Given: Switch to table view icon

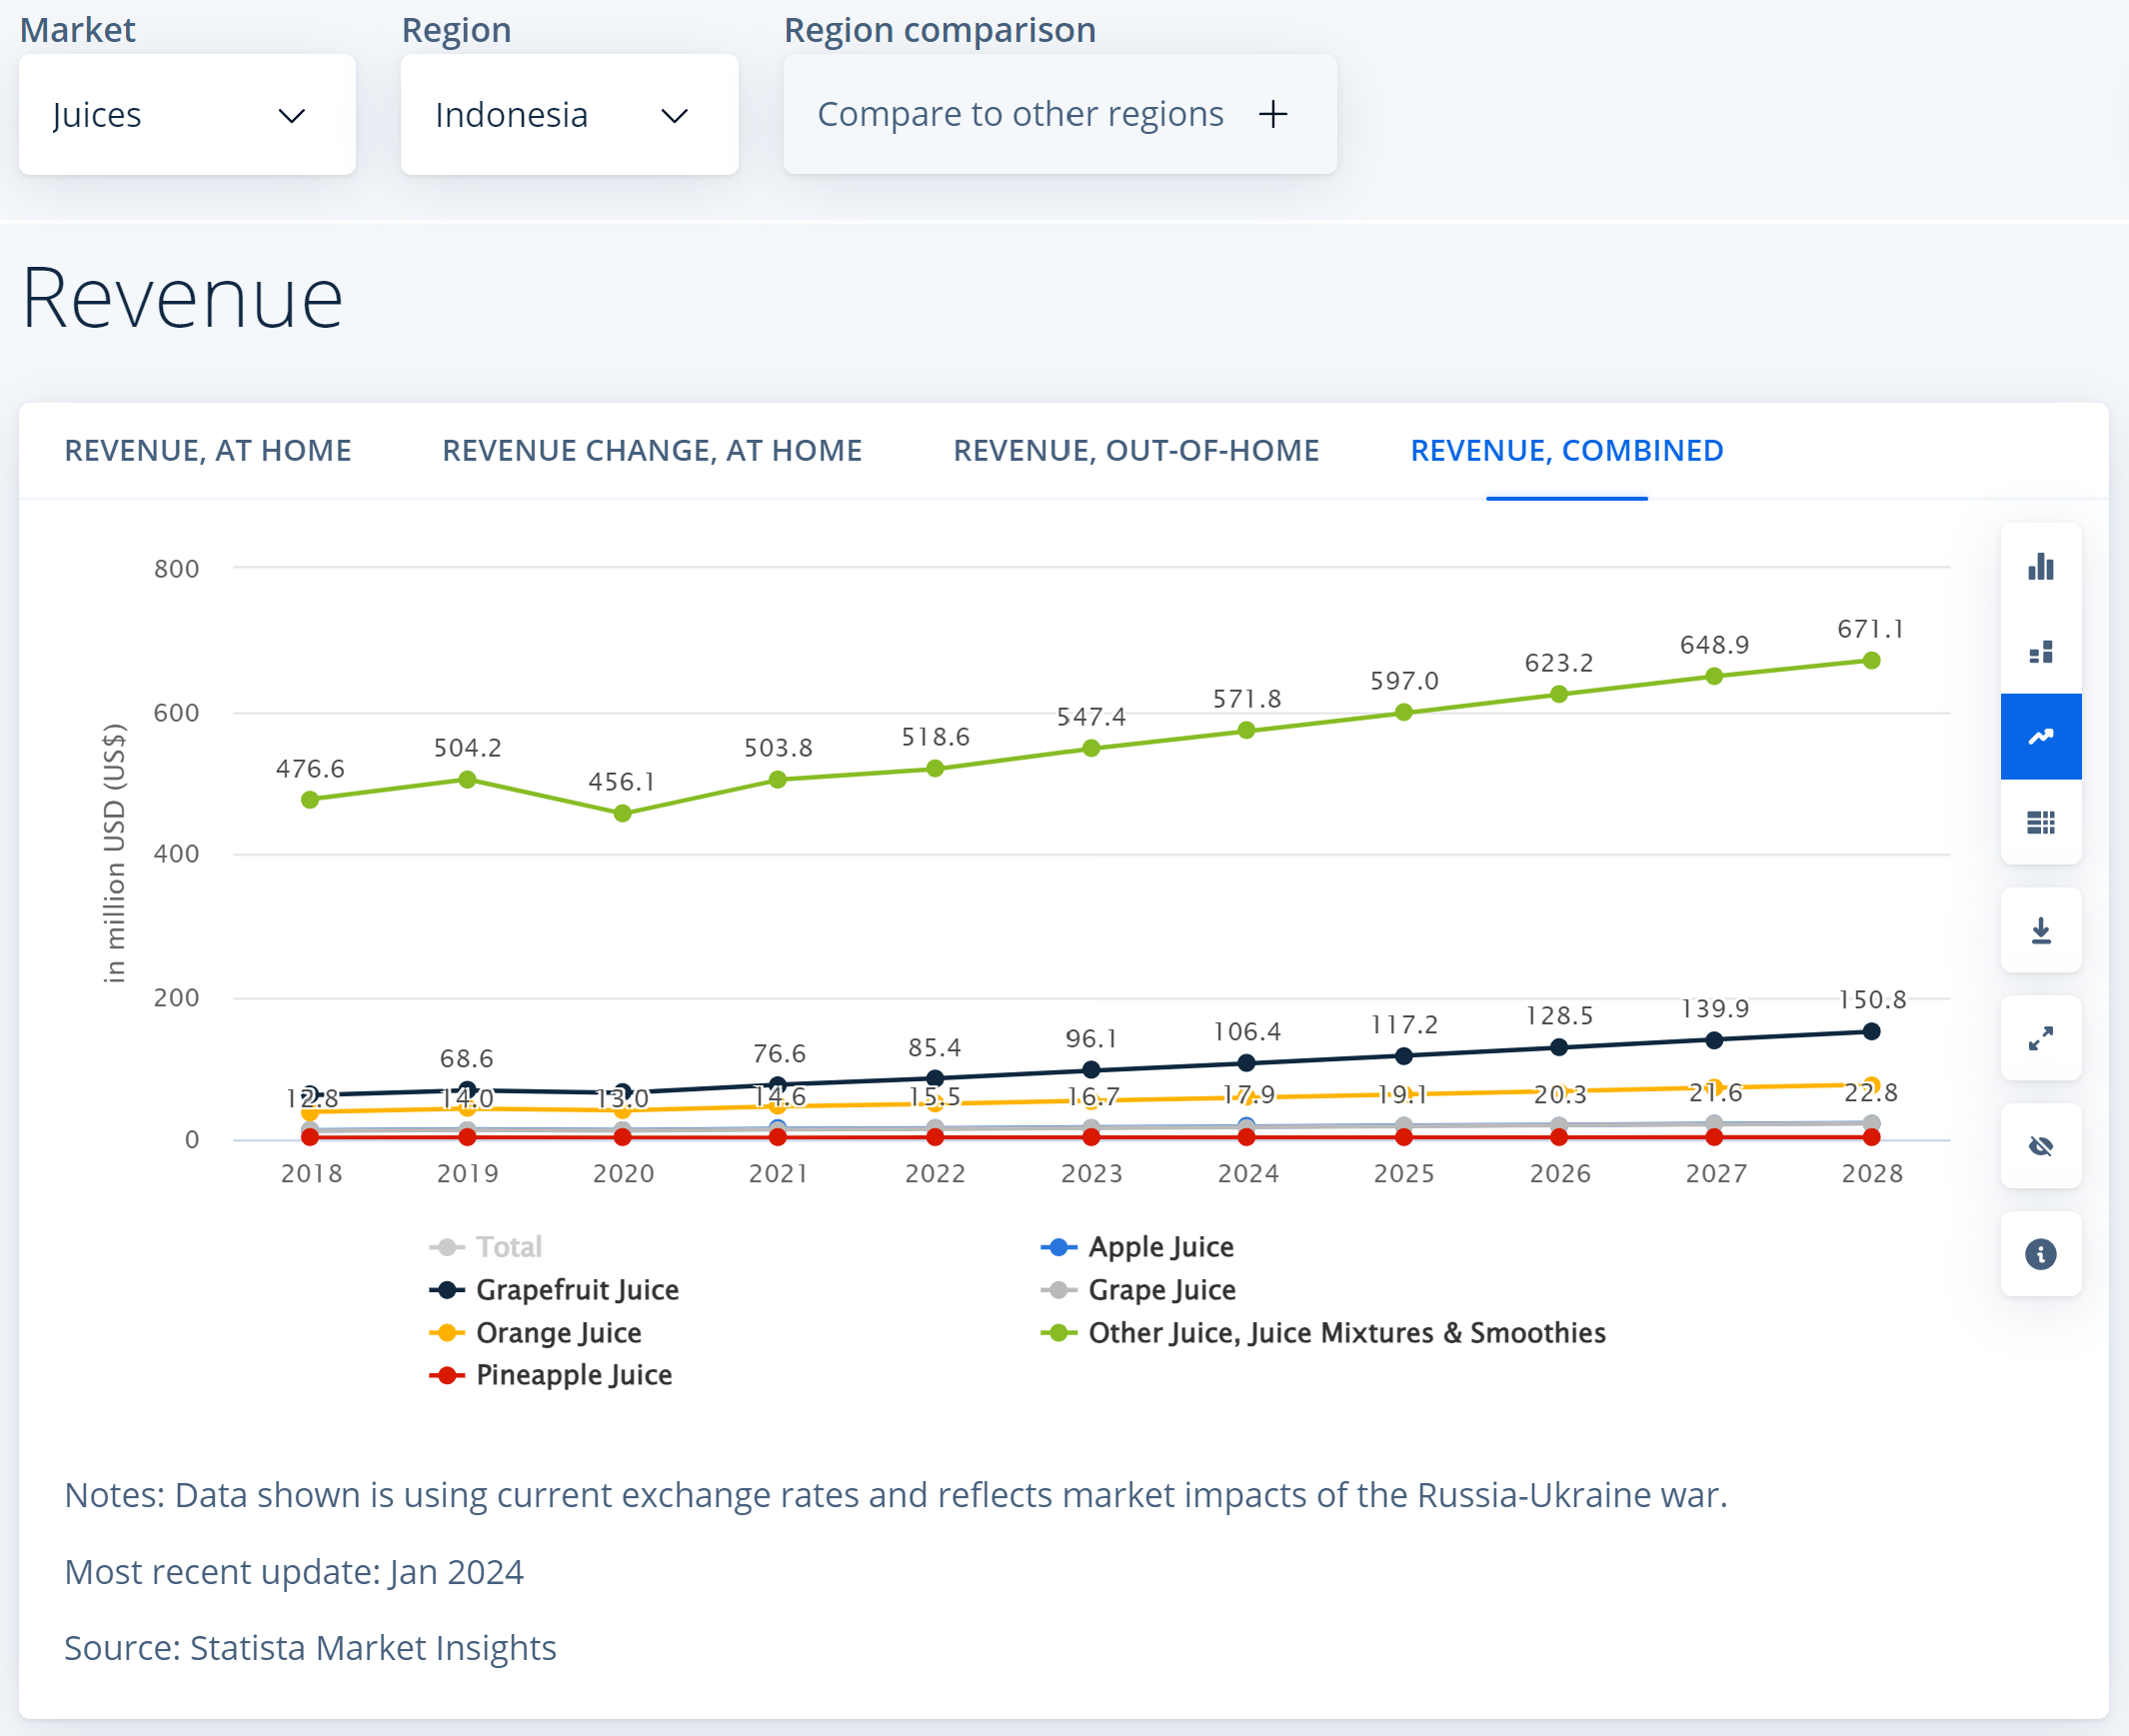Looking at the screenshot, I should click(x=2040, y=822).
